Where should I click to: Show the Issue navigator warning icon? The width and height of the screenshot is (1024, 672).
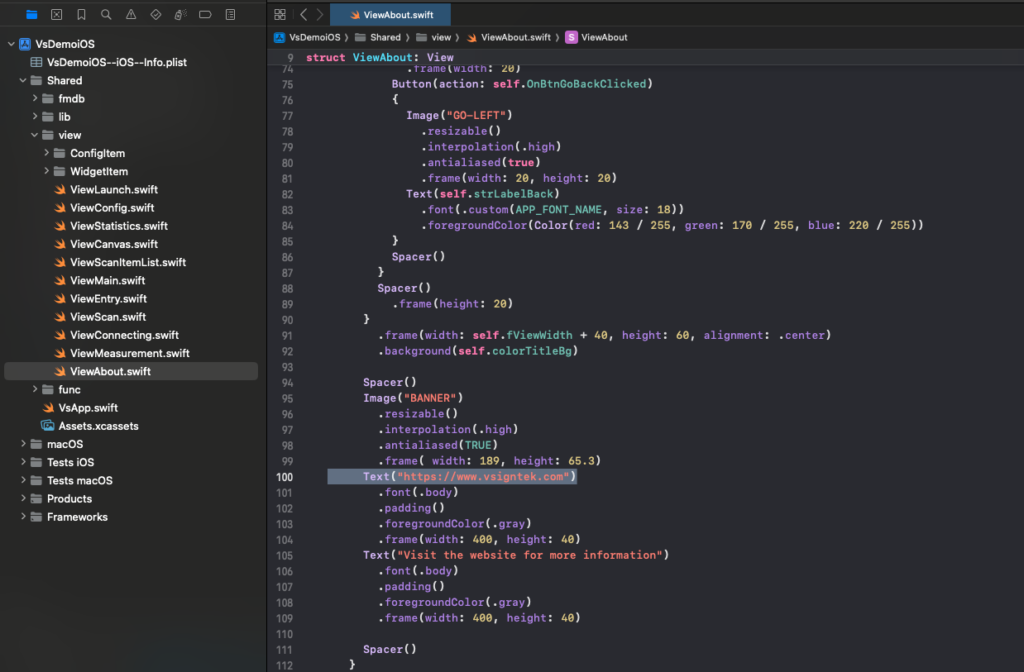click(131, 15)
